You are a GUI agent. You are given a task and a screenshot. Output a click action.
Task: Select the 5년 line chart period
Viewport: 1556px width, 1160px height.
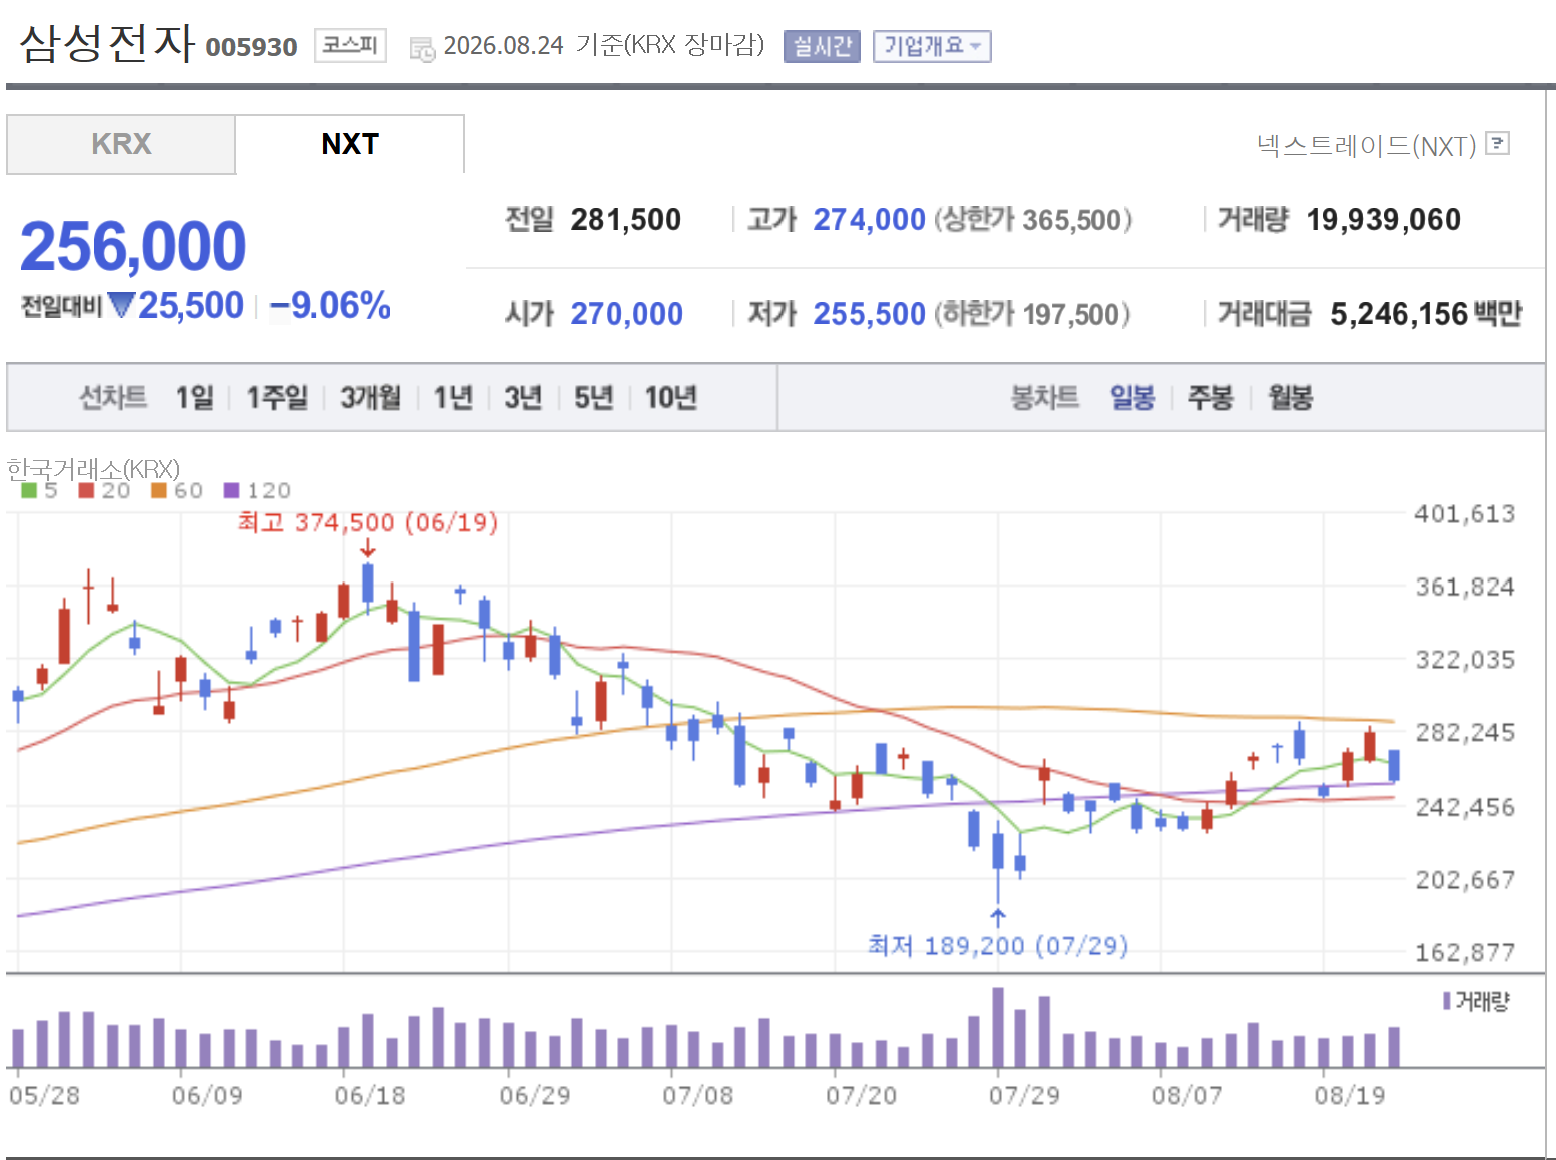tap(593, 398)
